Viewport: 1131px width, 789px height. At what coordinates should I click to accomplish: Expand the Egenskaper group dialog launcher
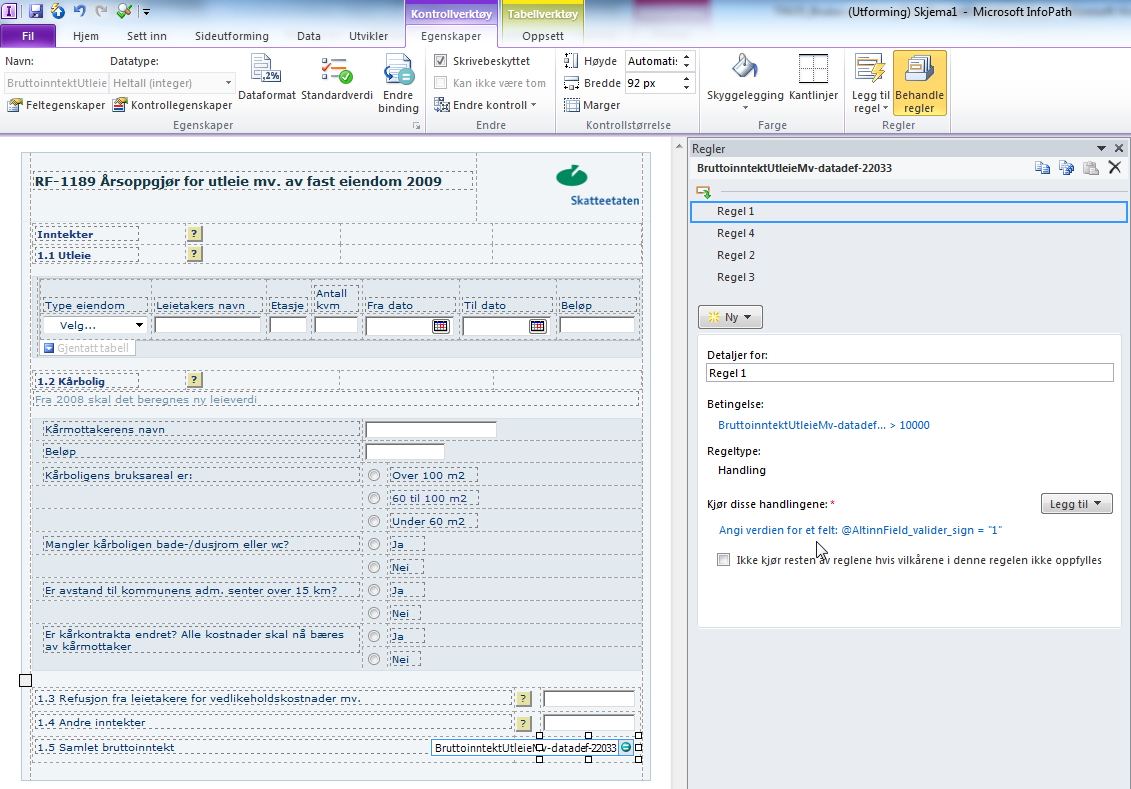(416, 125)
